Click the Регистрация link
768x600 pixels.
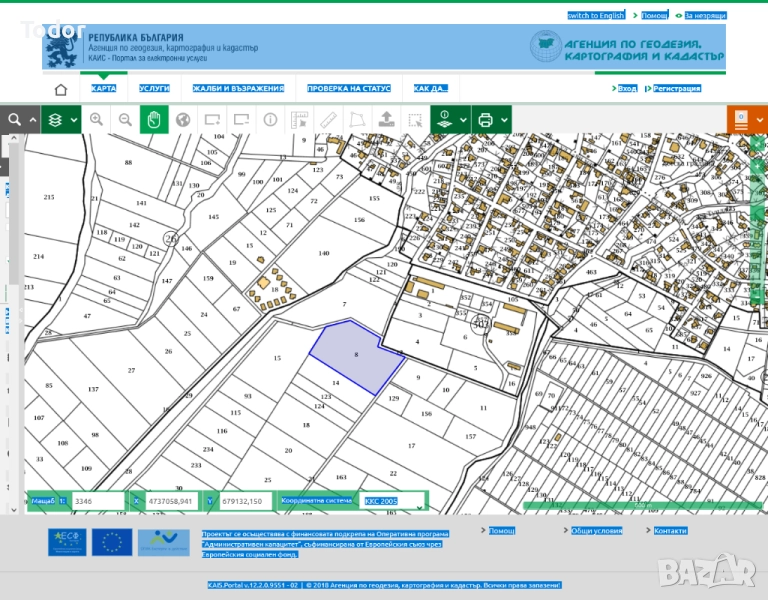coord(677,89)
